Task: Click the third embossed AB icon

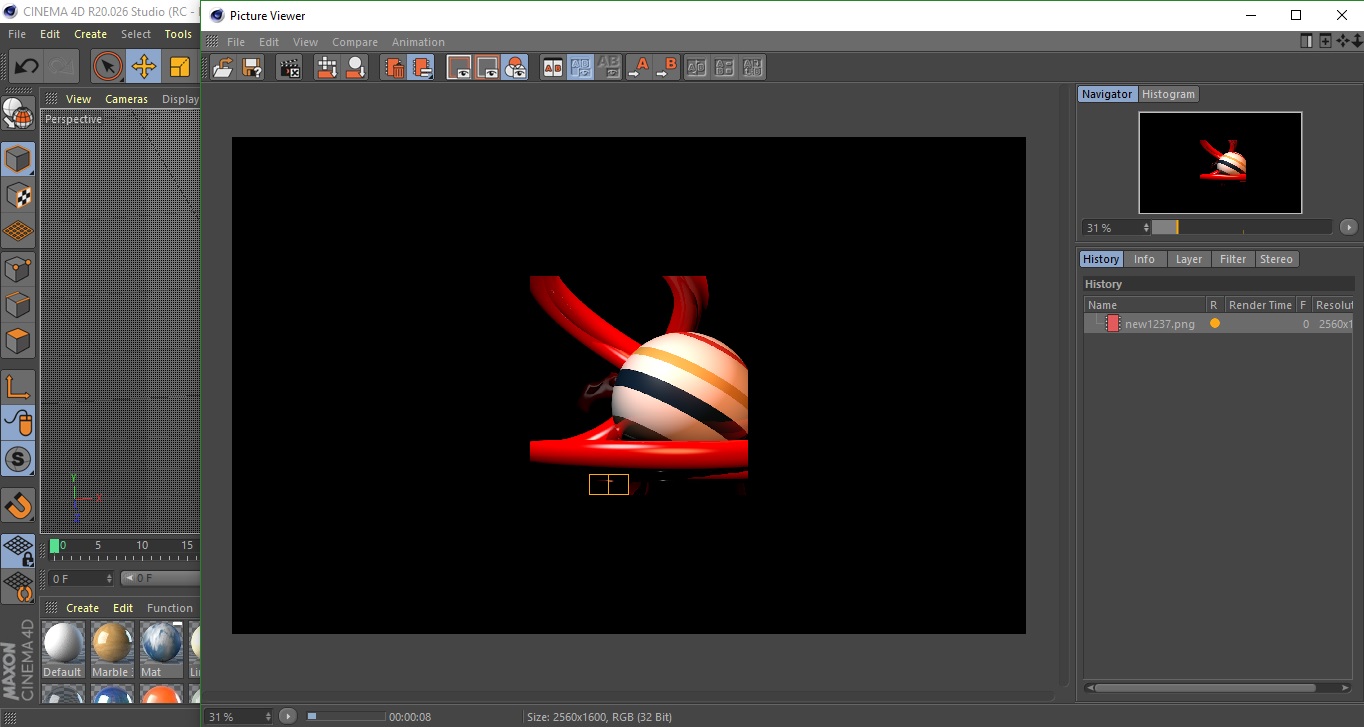Action: pos(753,68)
